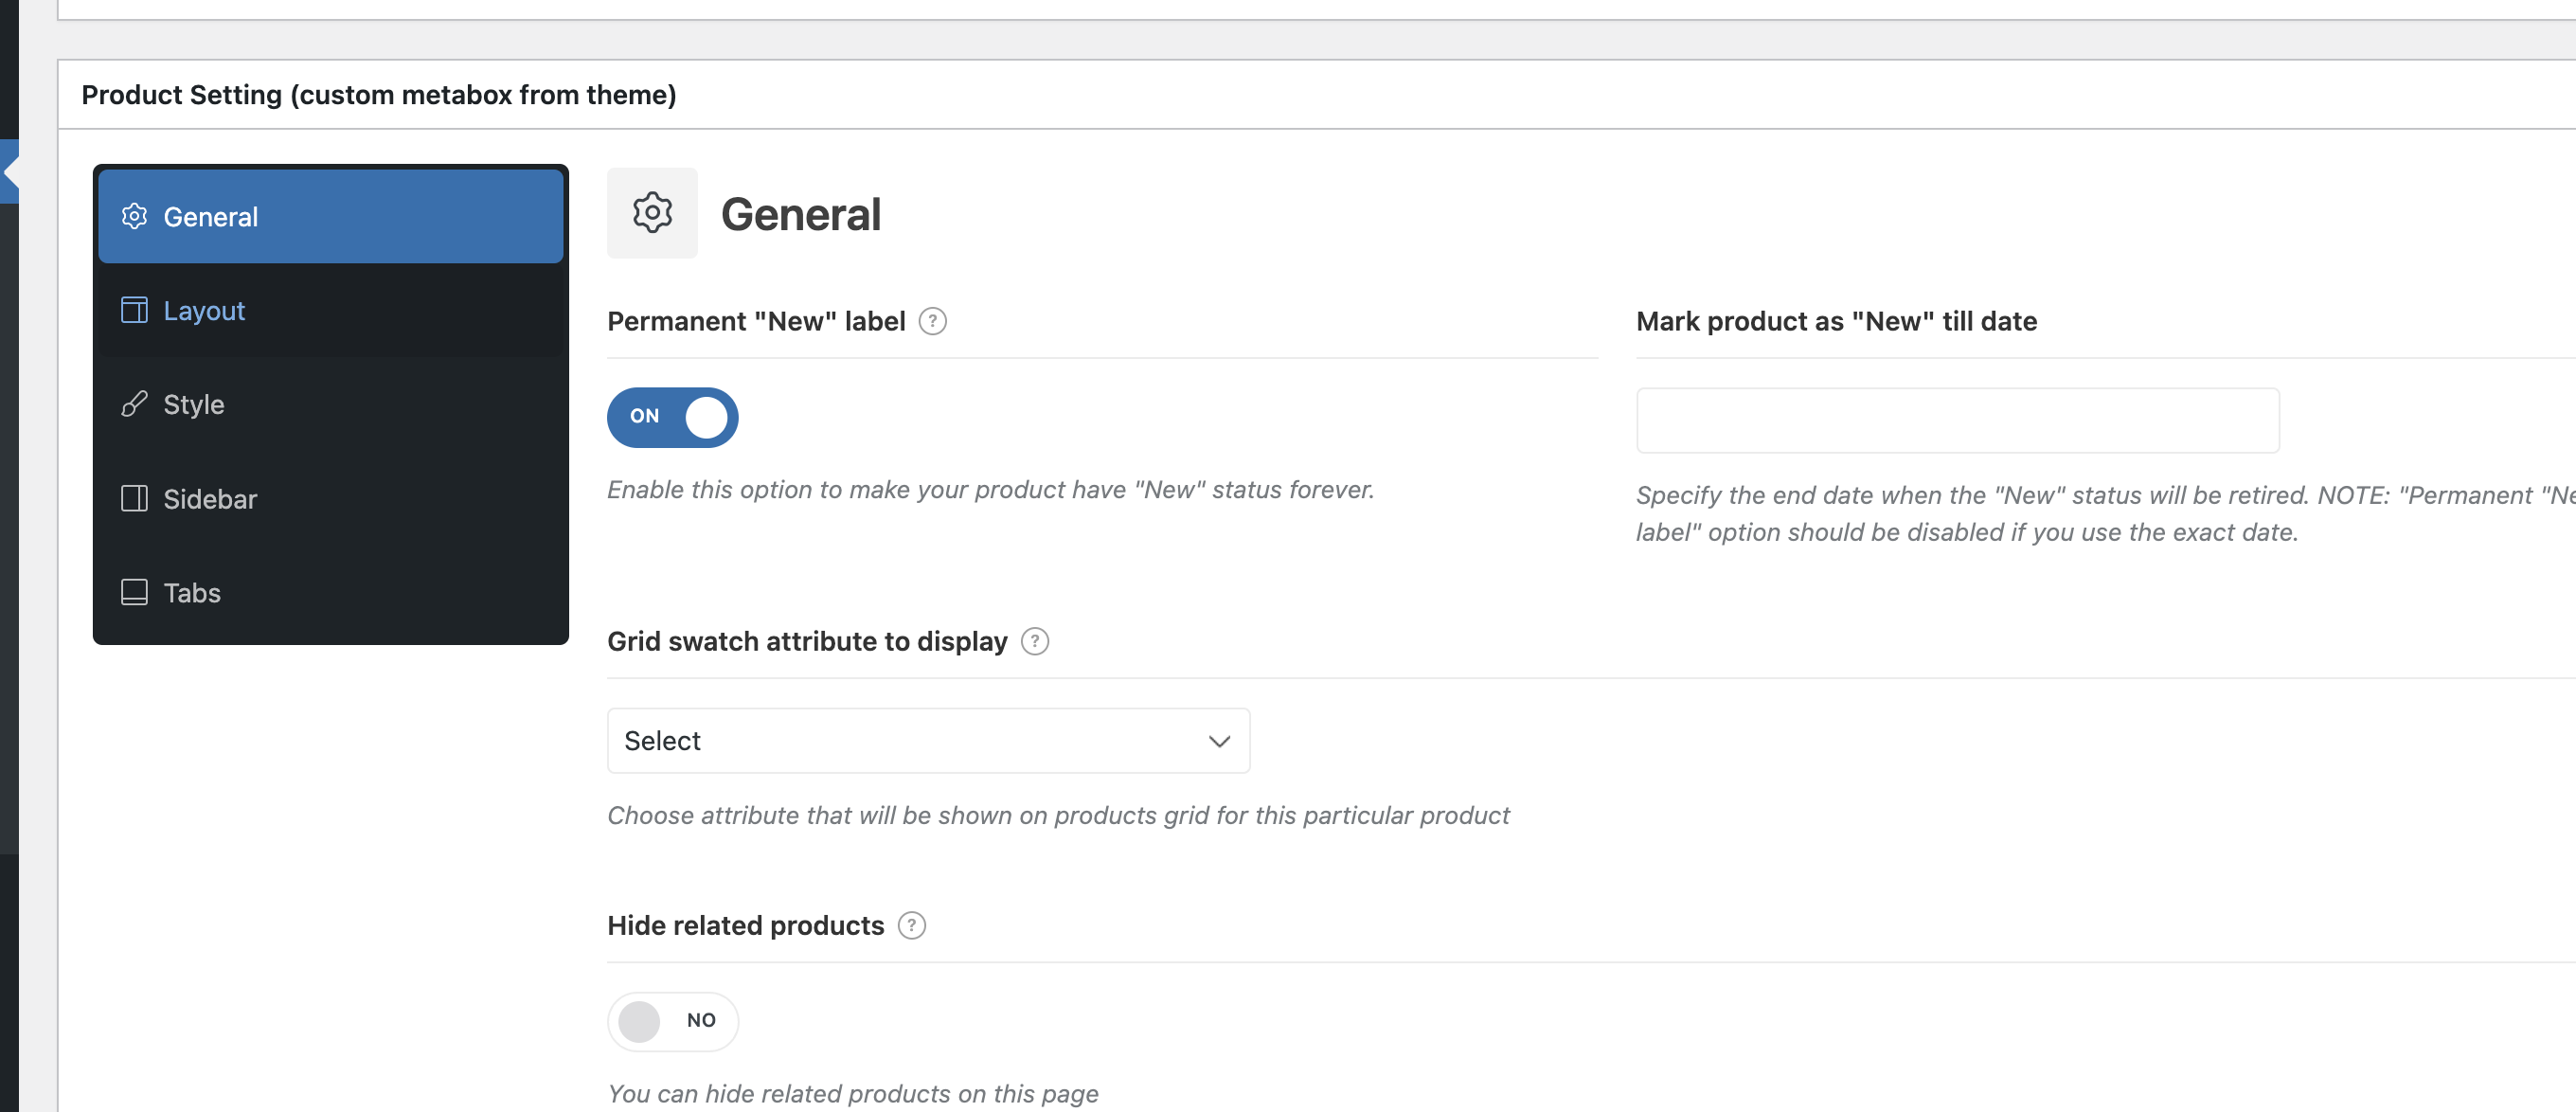The width and height of the screenshot is (2576, 1112).
Task: Click the Sidebar panel icon
Action: (x=134, y=498)
